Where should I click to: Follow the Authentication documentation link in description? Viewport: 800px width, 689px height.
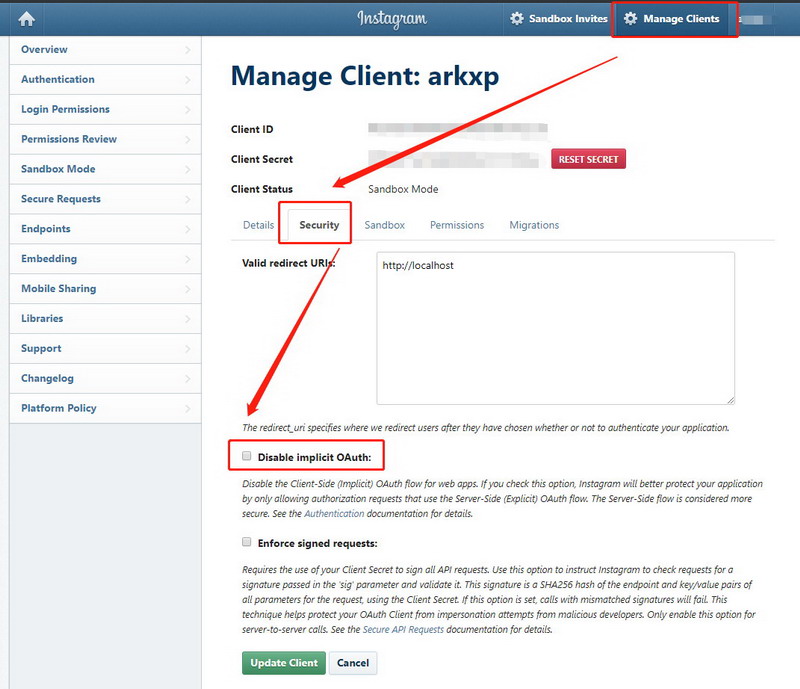pyautogui.click(x=334, y=513)
